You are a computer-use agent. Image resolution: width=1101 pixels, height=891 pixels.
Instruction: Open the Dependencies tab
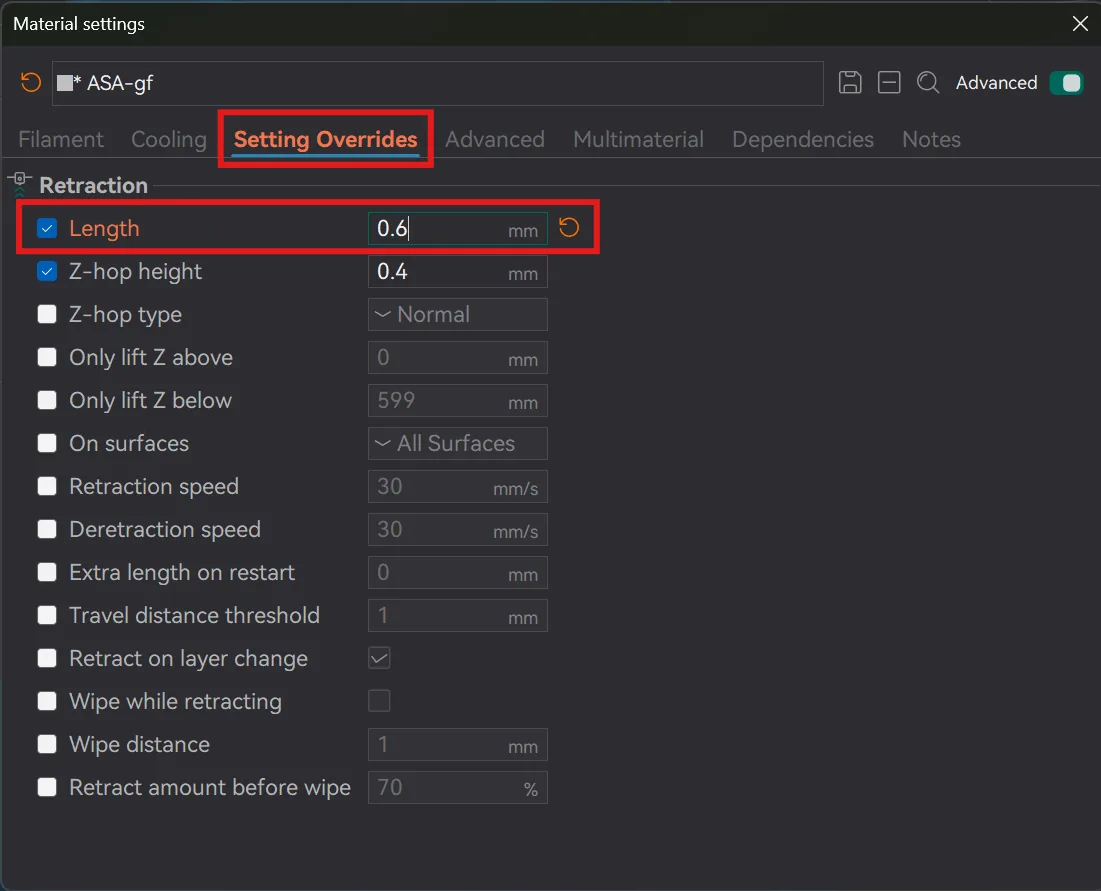pyautogui.click(x=803, y=139)
